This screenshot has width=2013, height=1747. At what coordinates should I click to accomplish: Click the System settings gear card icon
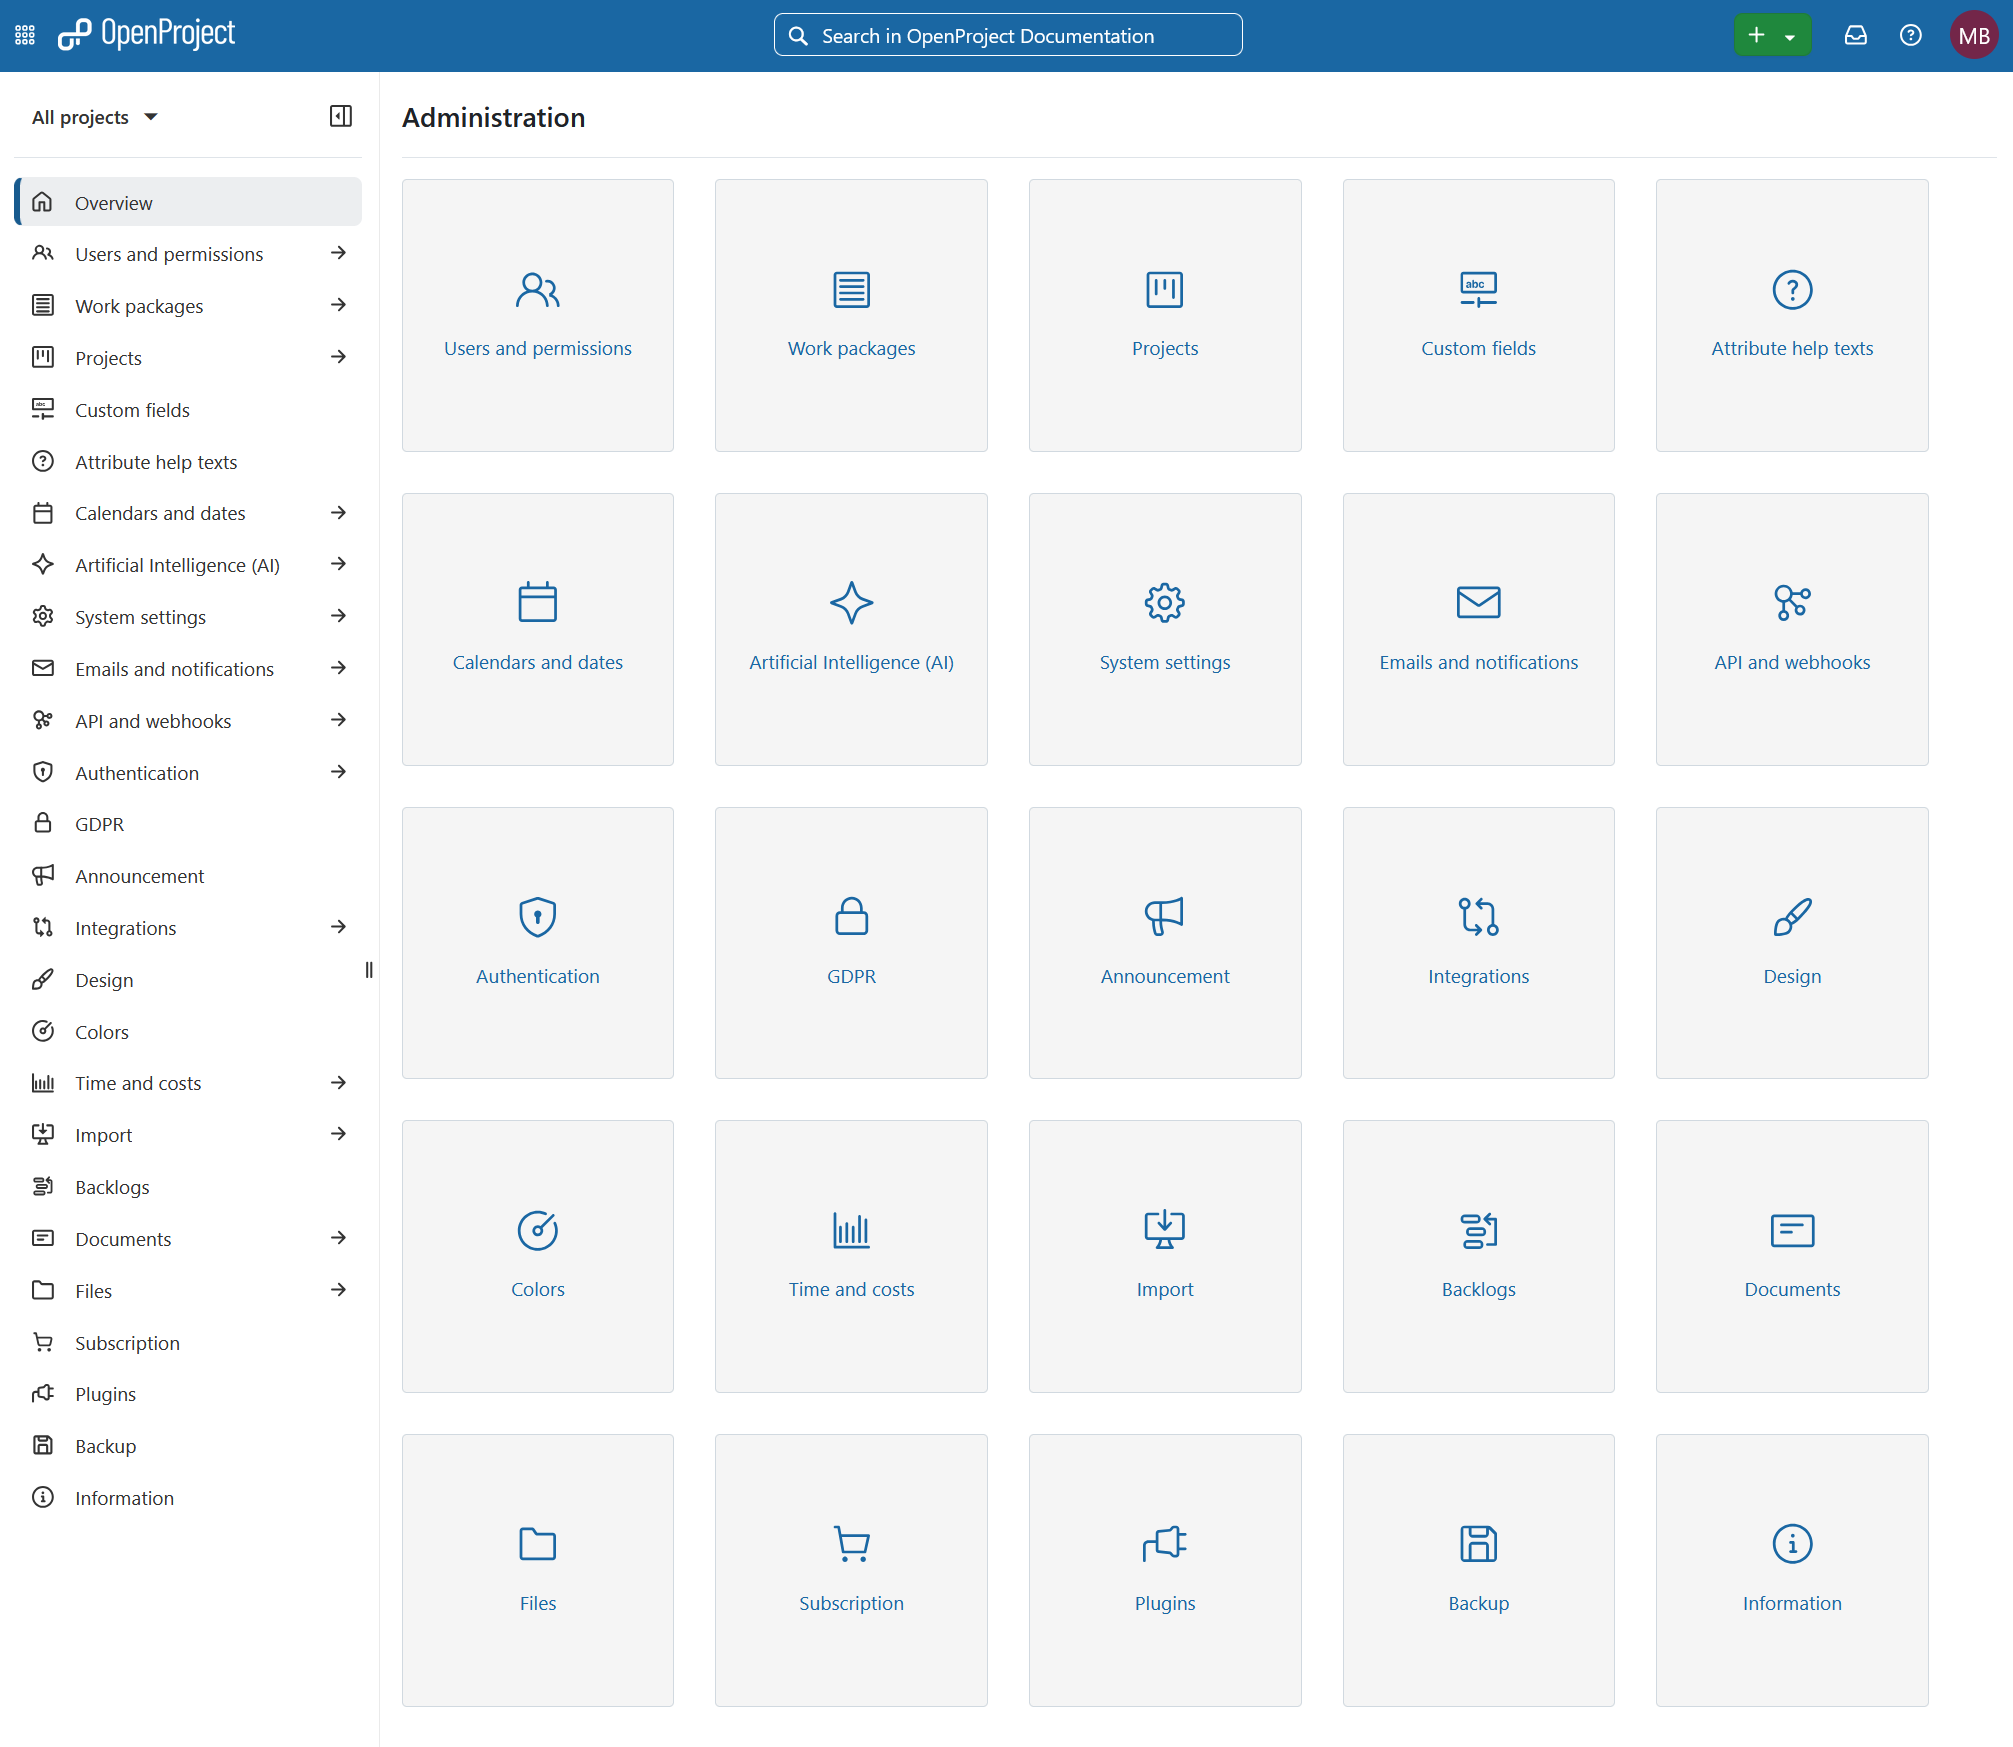click(x=1165, y=603)
